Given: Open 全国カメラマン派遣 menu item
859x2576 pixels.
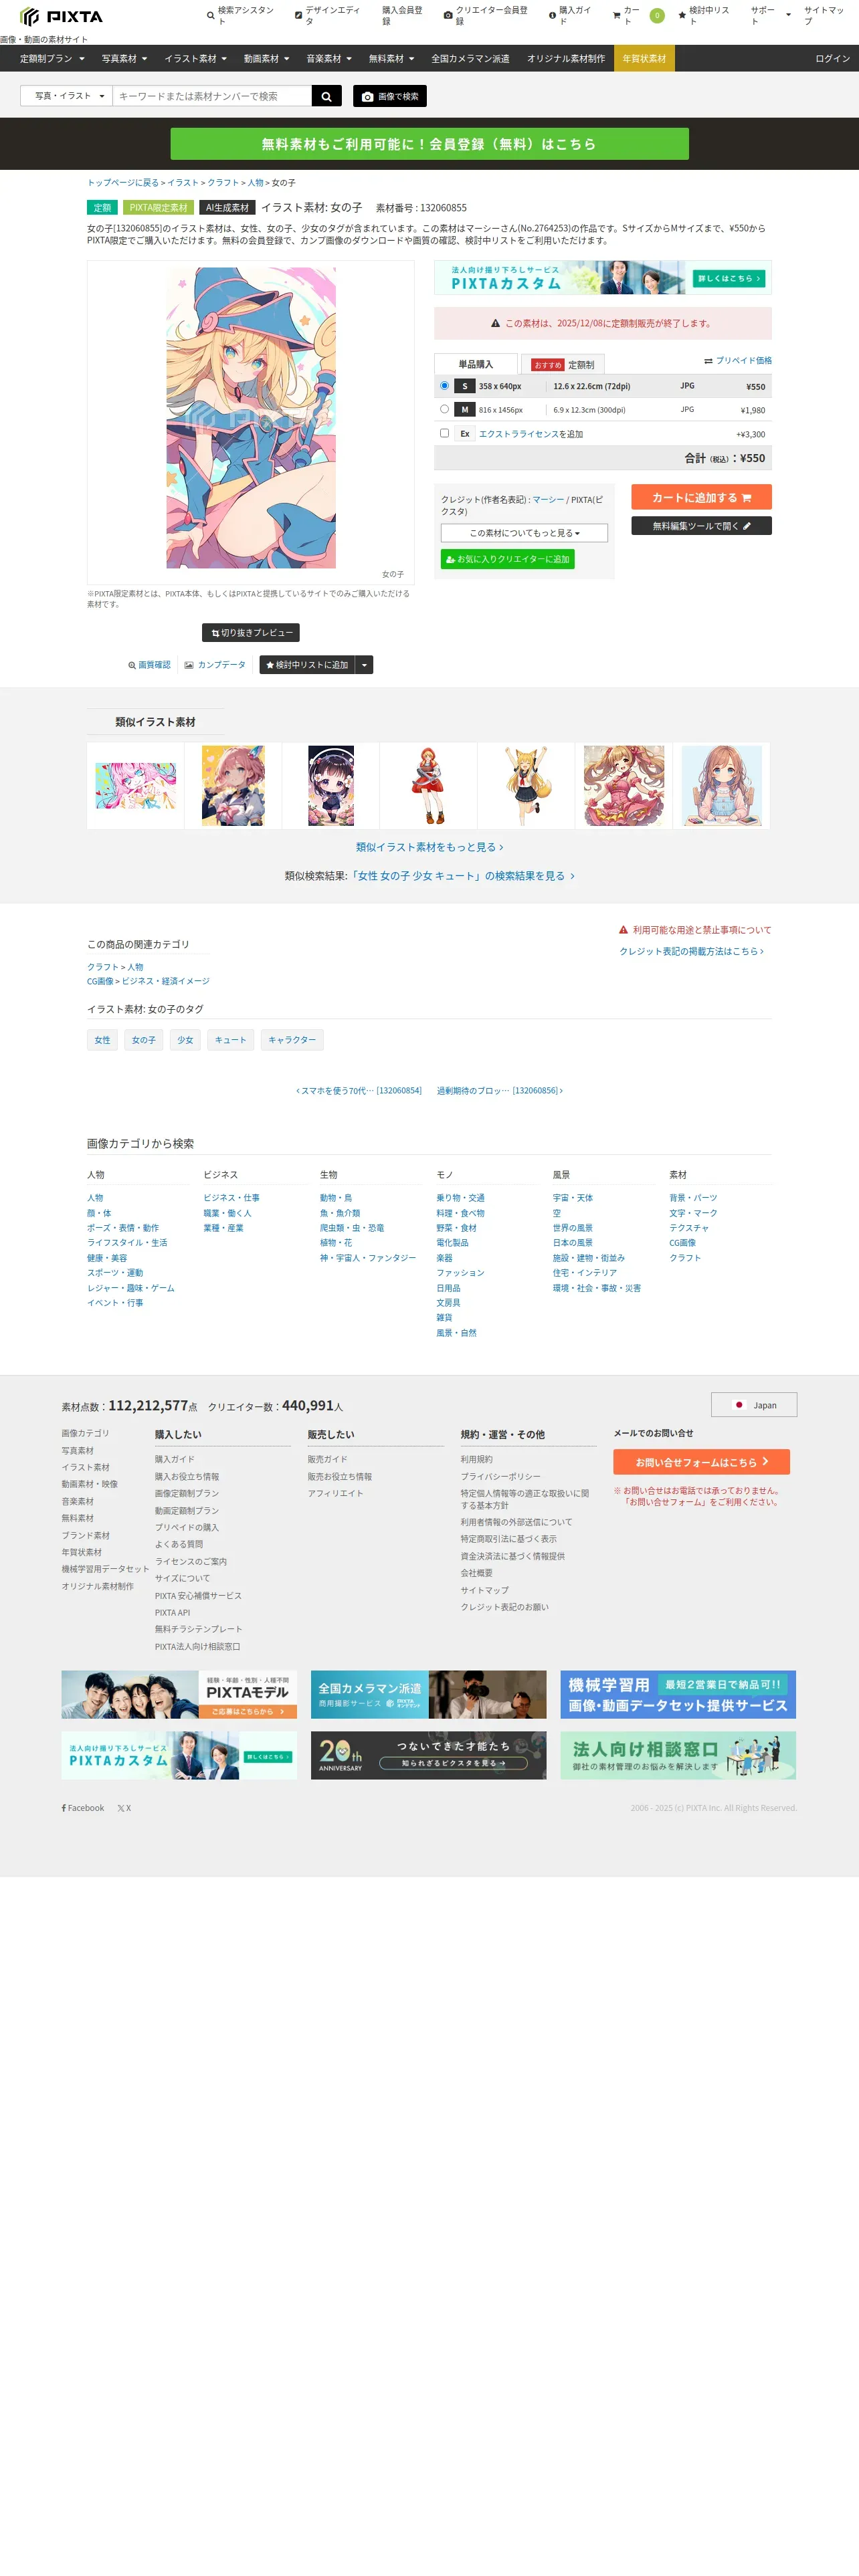Looking at the screenshot, I should 470,59.
